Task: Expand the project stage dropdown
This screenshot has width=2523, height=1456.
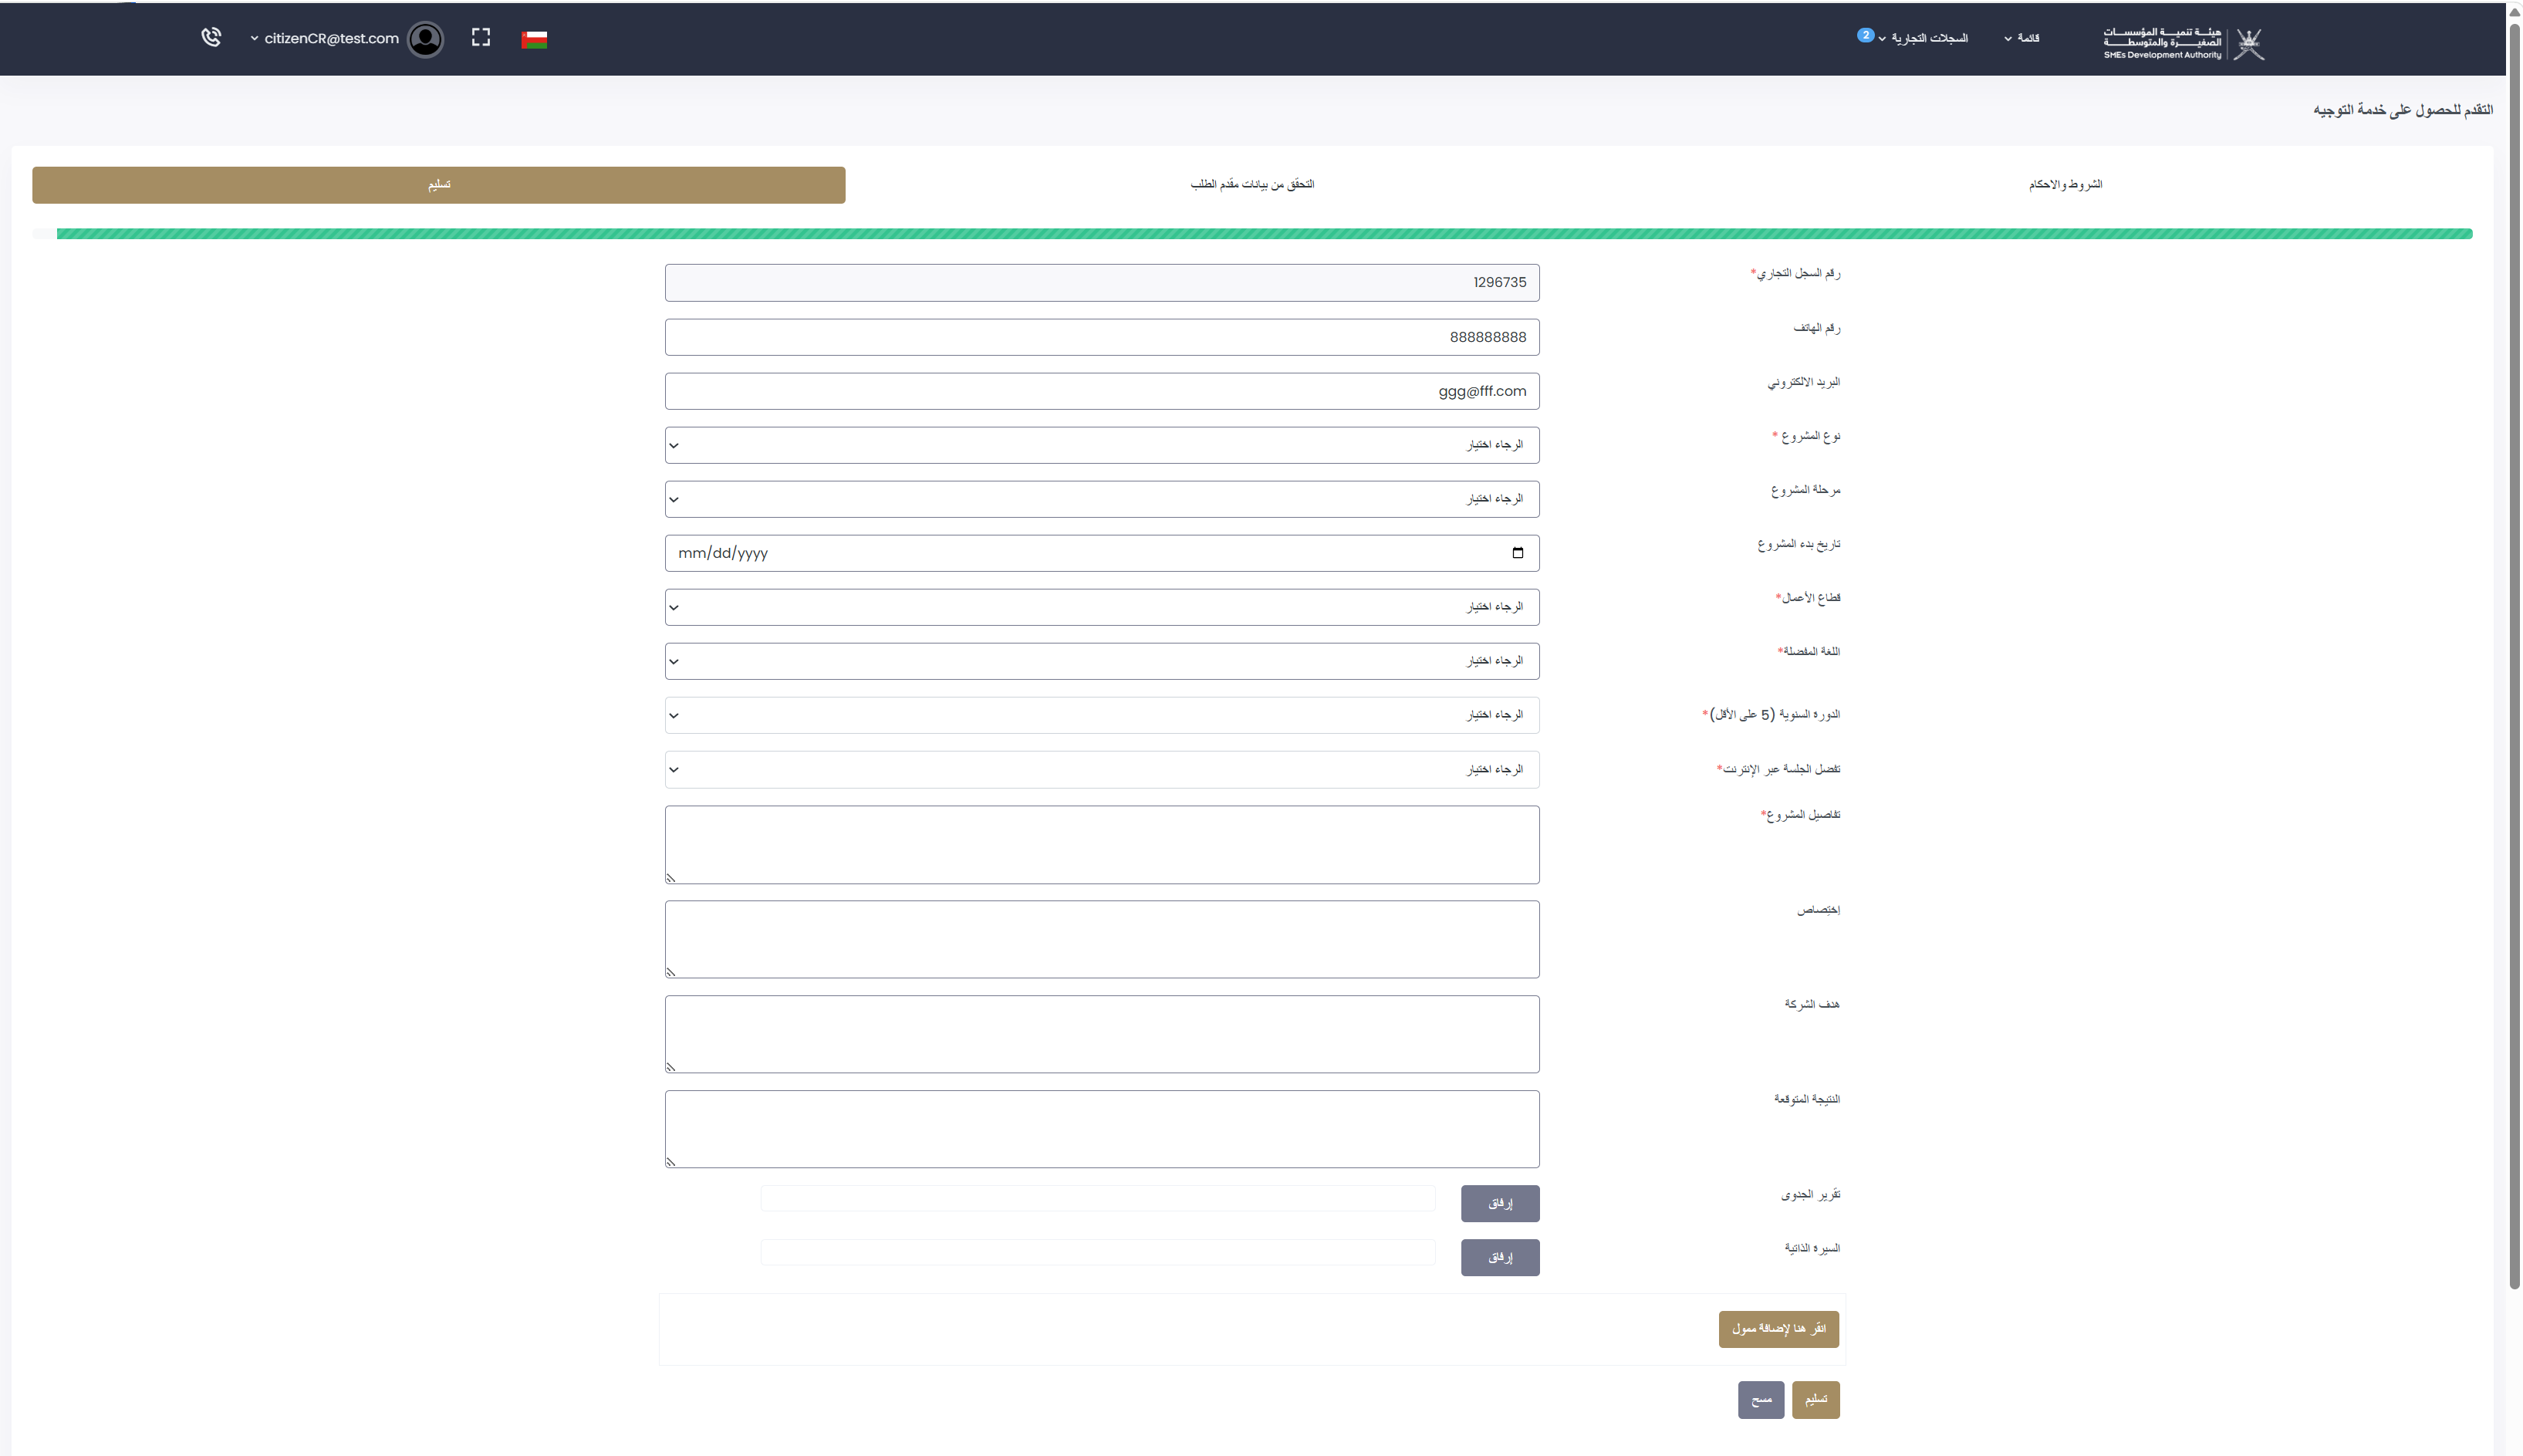Action: coord(1101,499)
